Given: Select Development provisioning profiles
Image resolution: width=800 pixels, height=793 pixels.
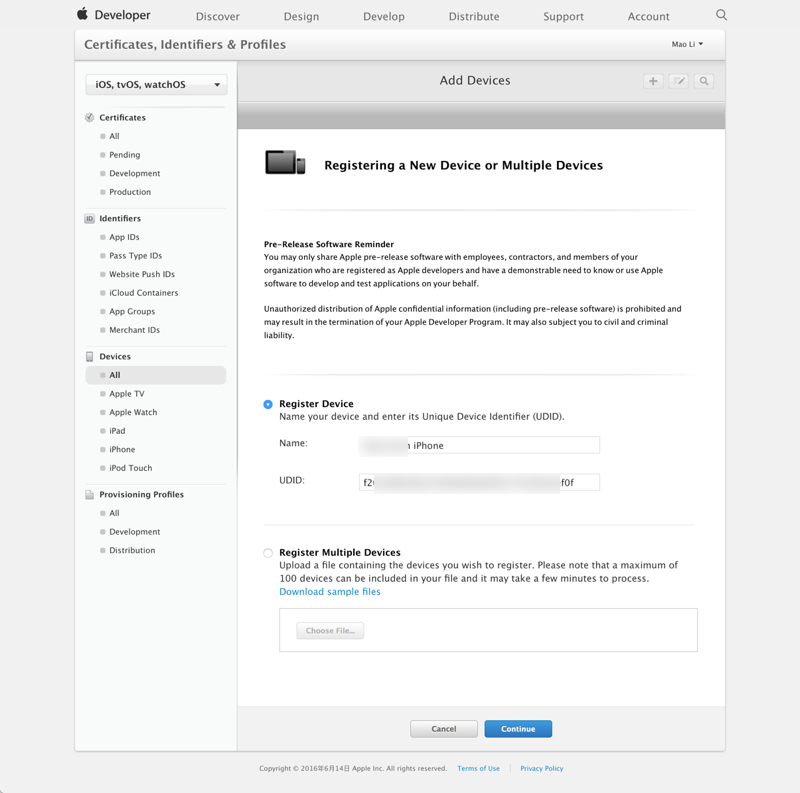Looking at the screenshot, I should 135,532.
